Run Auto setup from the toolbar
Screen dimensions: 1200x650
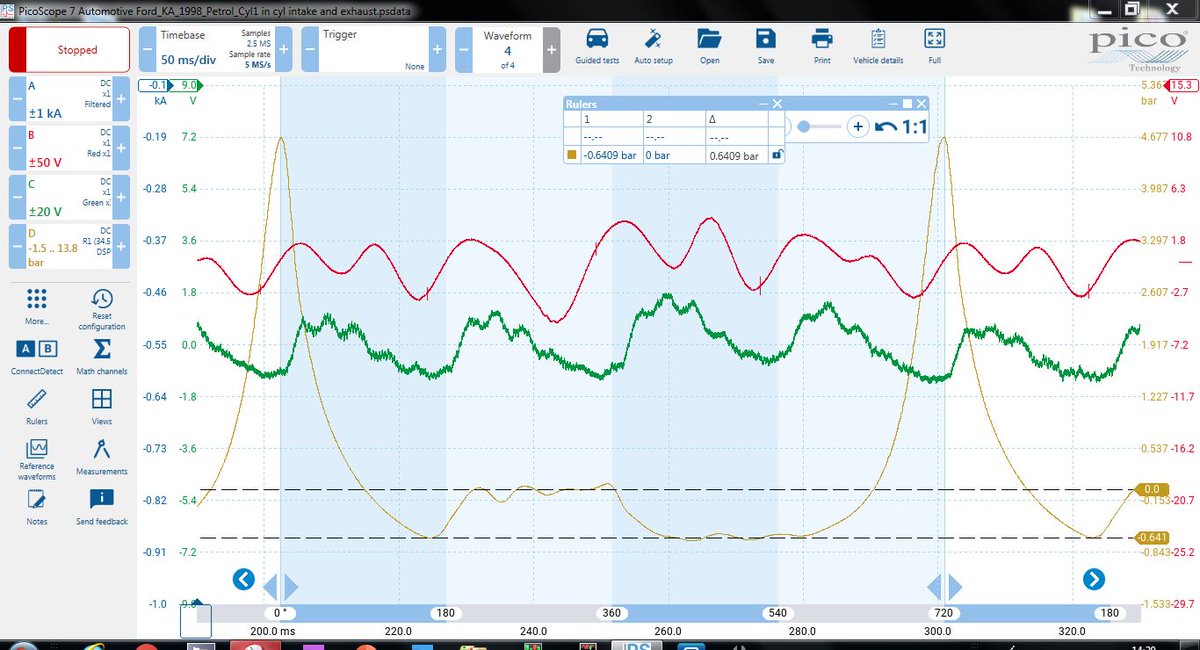point(652,40)
